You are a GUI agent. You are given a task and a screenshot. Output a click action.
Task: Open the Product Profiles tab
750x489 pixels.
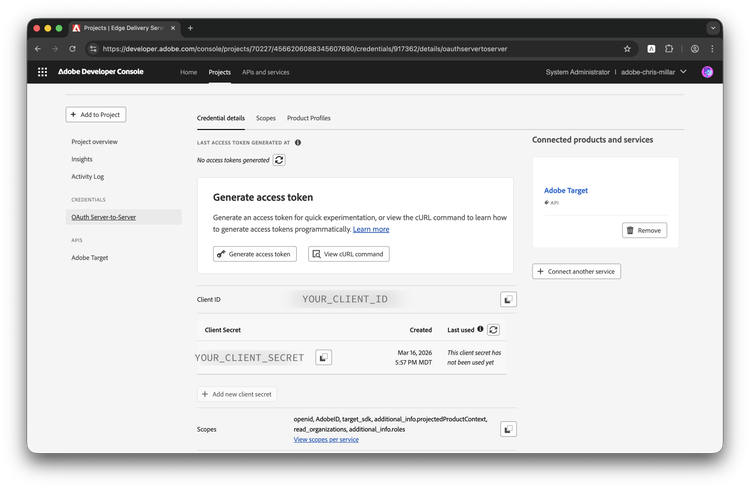point(309,118)
